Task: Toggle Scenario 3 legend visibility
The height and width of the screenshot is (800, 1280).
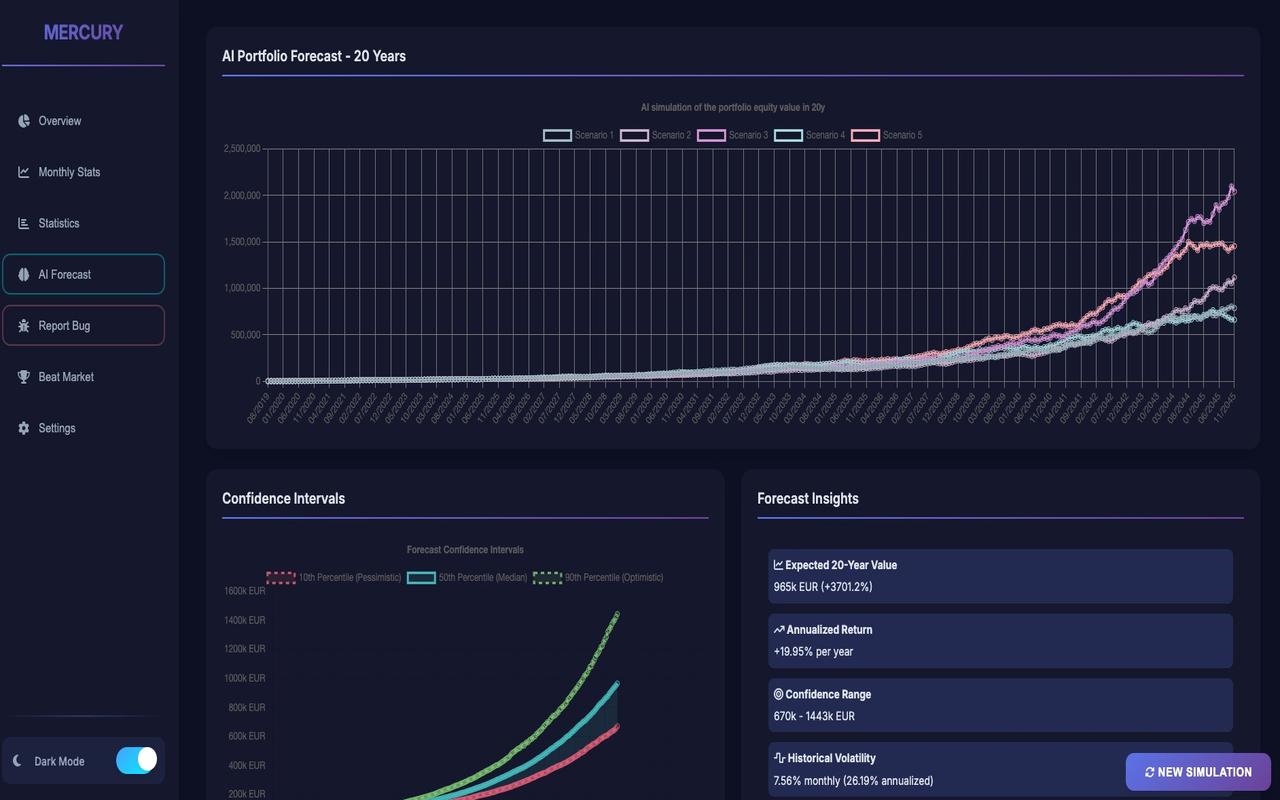Action: pos(733,135)
